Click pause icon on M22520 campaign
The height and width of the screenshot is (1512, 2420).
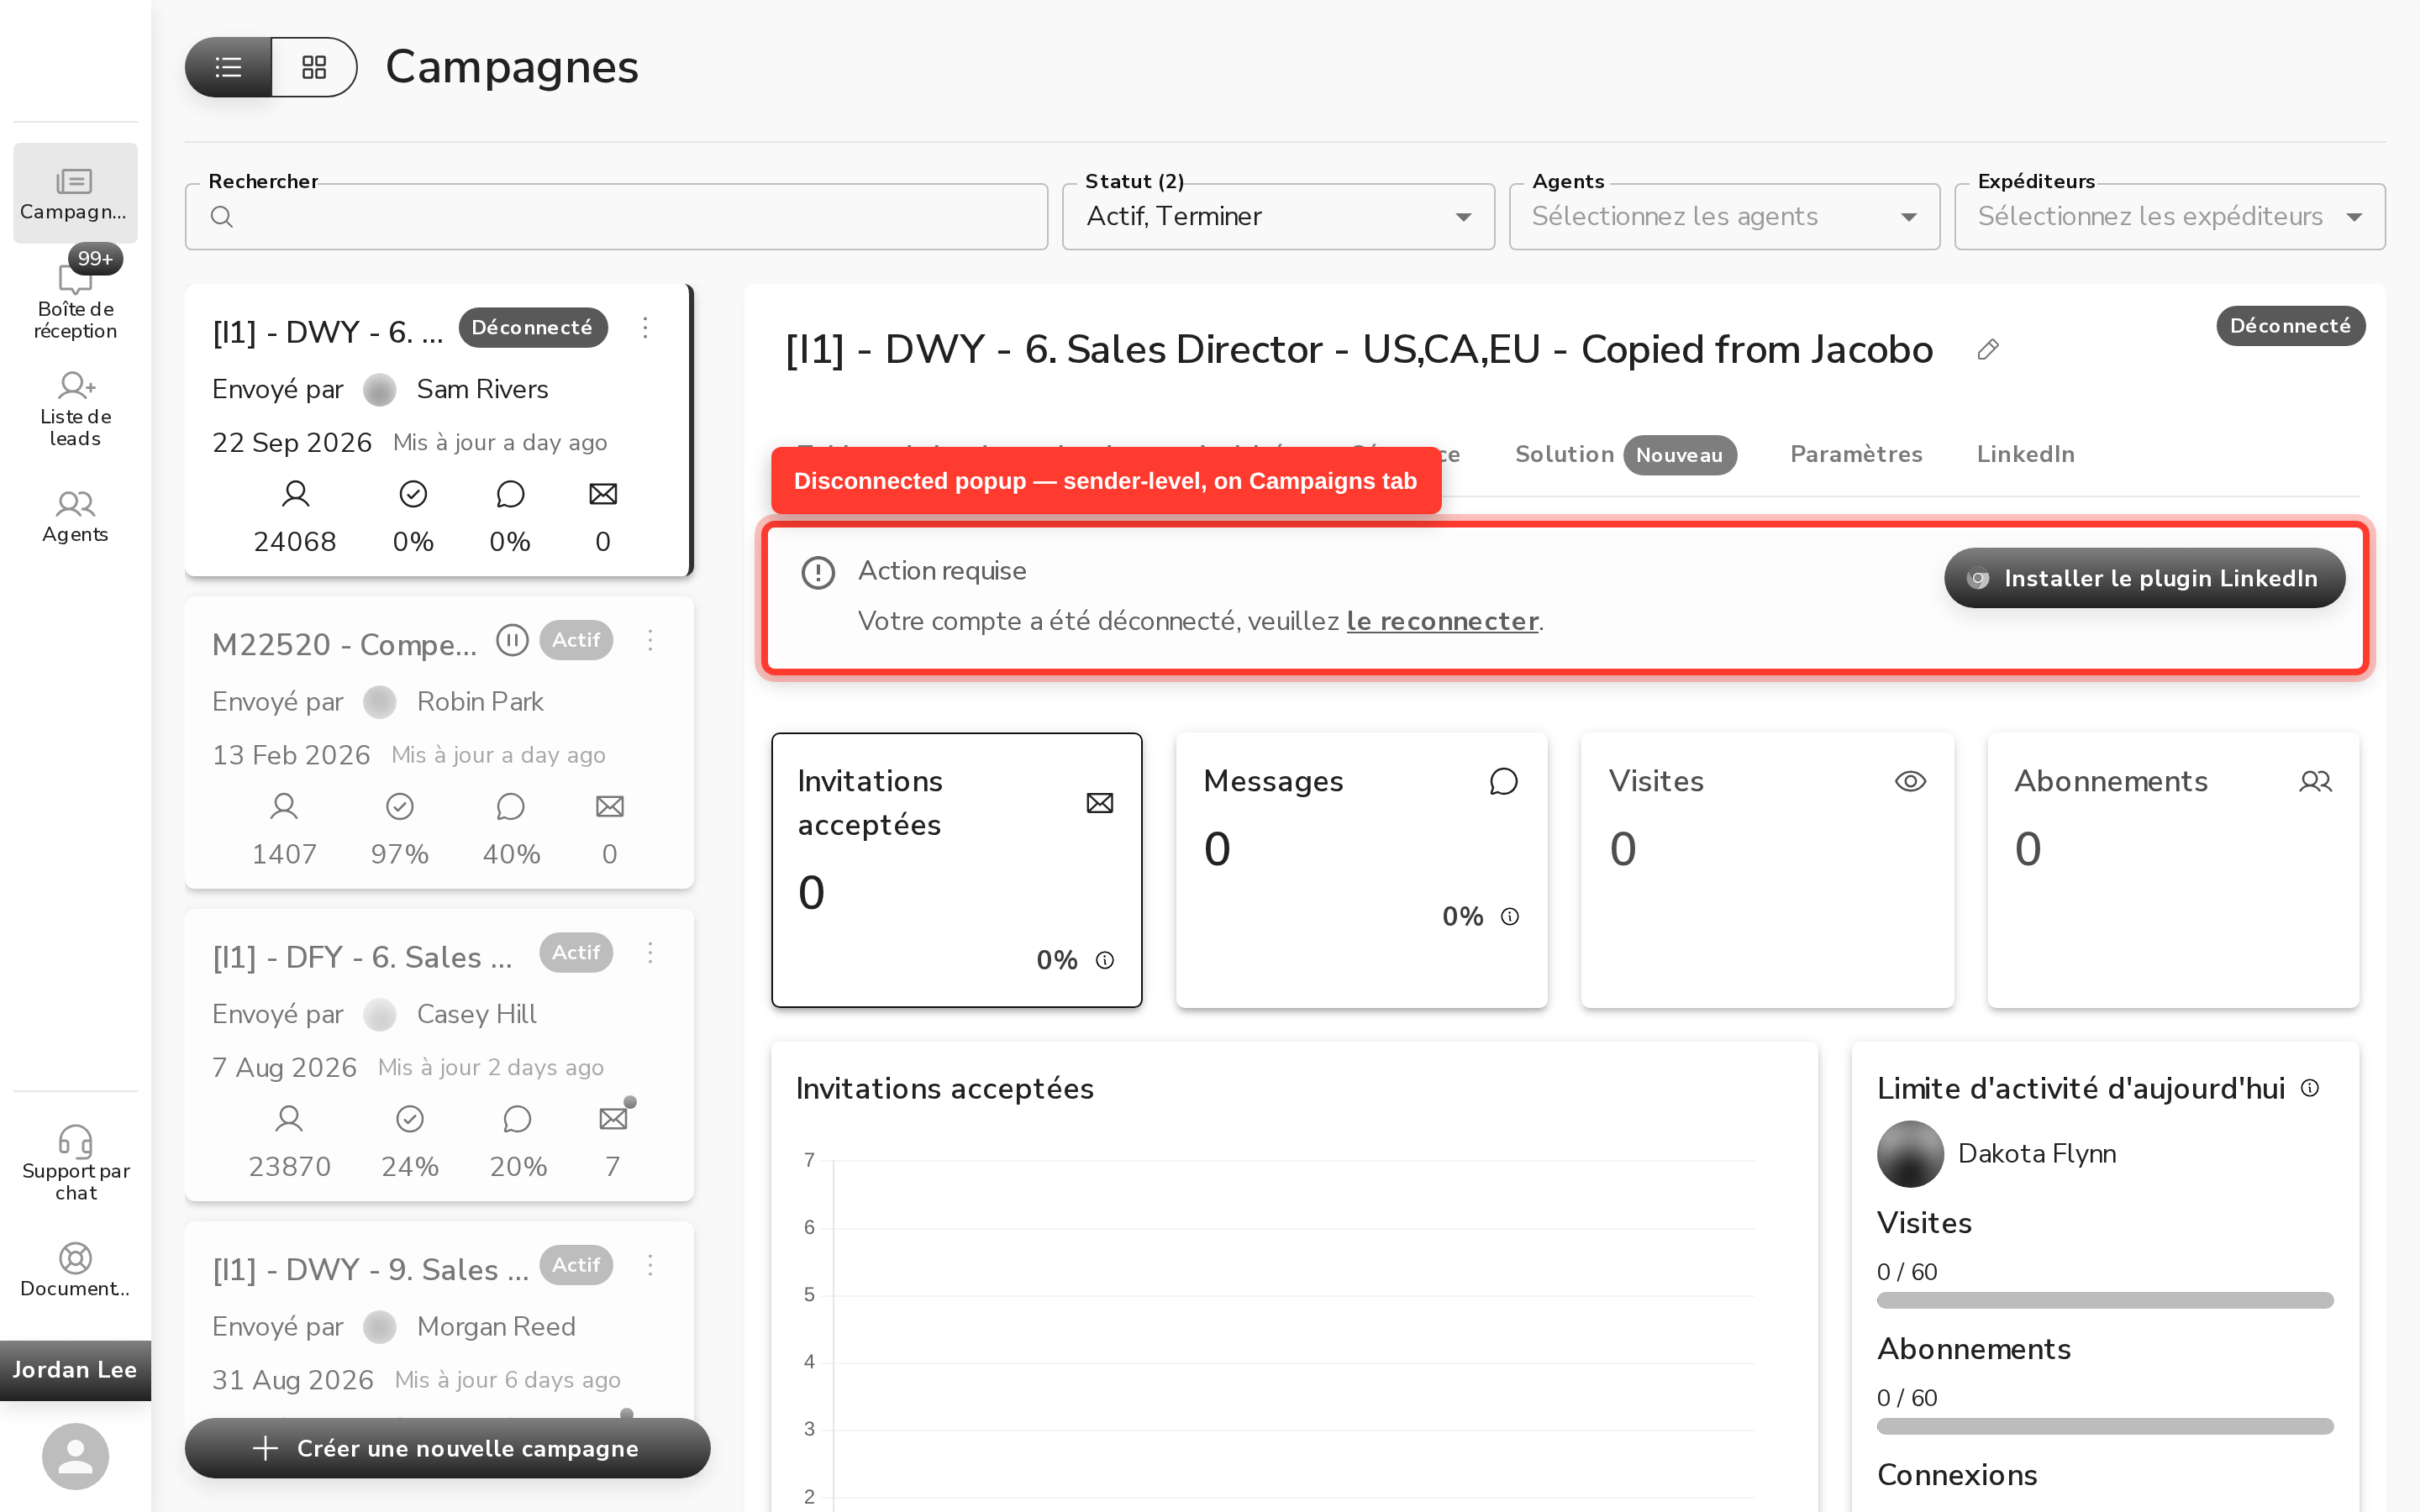coord(512,640)
